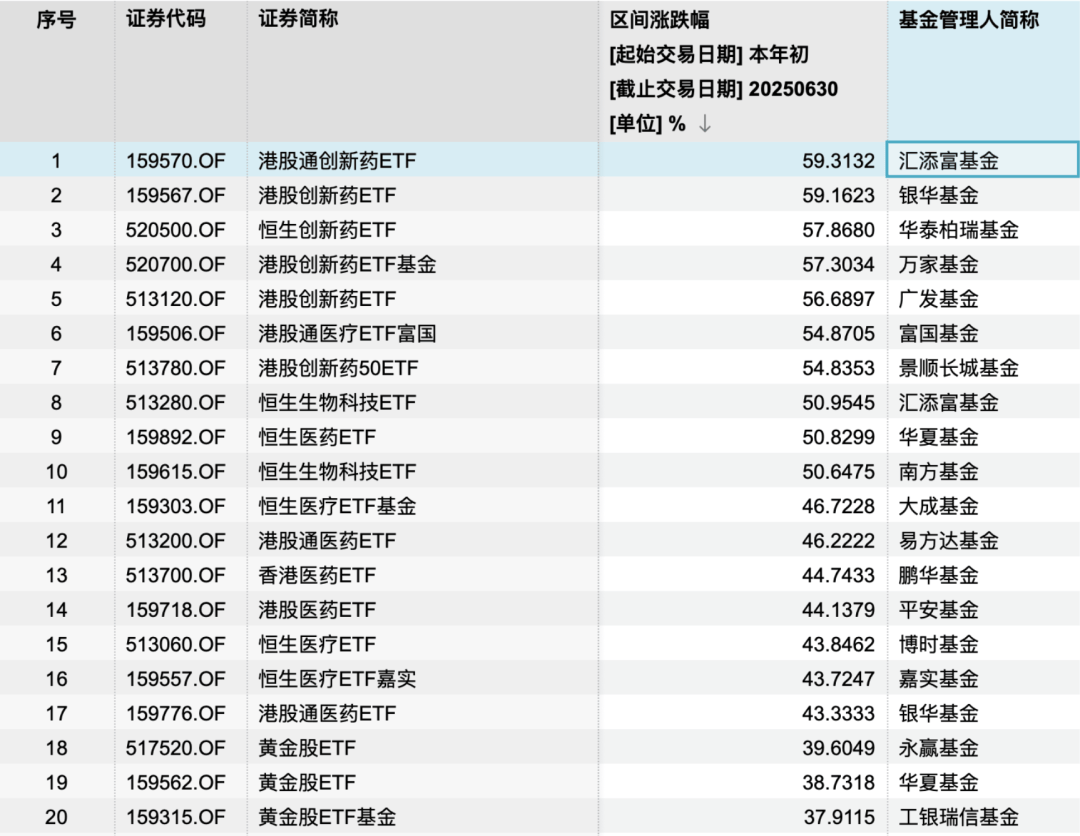Click manager cell 平安基金
Image resolution: width=1080 pixels, height=836 pixels.
(x=939, y=610)
